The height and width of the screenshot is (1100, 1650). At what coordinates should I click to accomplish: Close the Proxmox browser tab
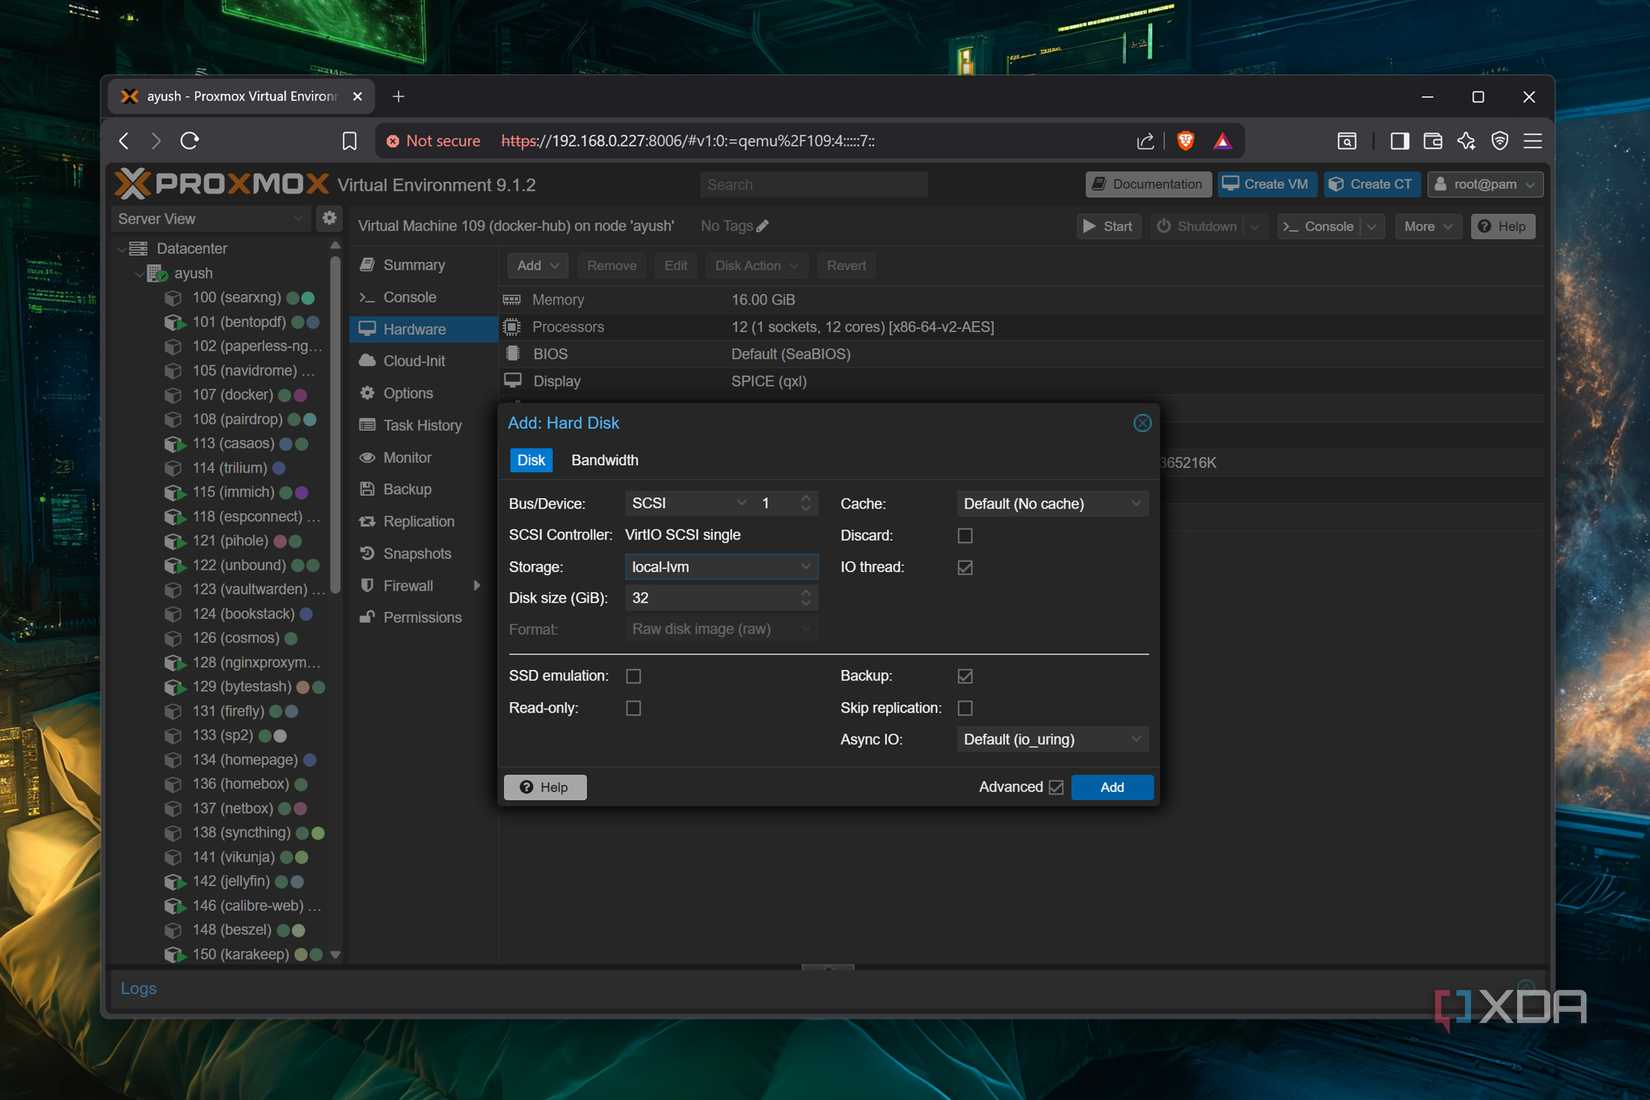pyautogui.click(x=357, y=96)
